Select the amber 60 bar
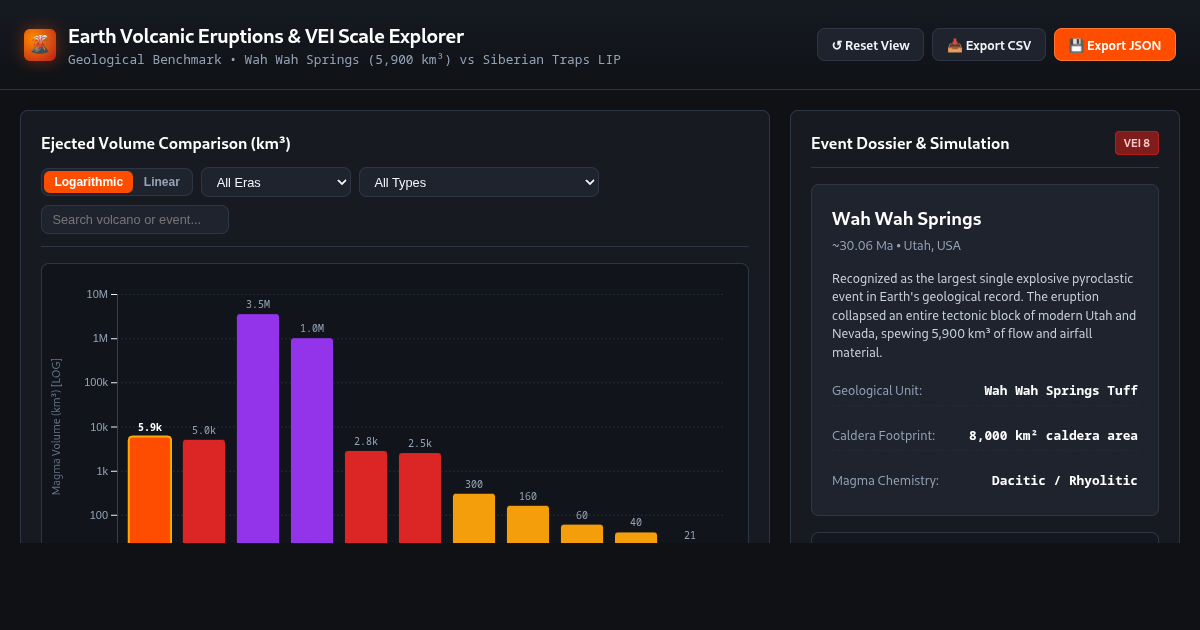1200x630 pixels. pyautogui.click(x=582, y=534)
